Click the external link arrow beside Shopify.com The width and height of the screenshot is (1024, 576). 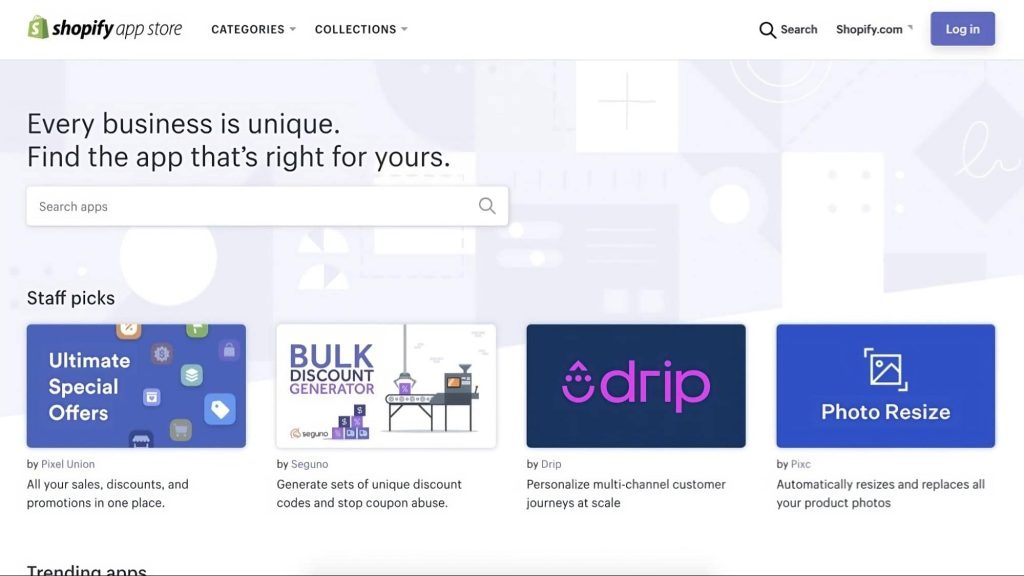tap(910, 28)
